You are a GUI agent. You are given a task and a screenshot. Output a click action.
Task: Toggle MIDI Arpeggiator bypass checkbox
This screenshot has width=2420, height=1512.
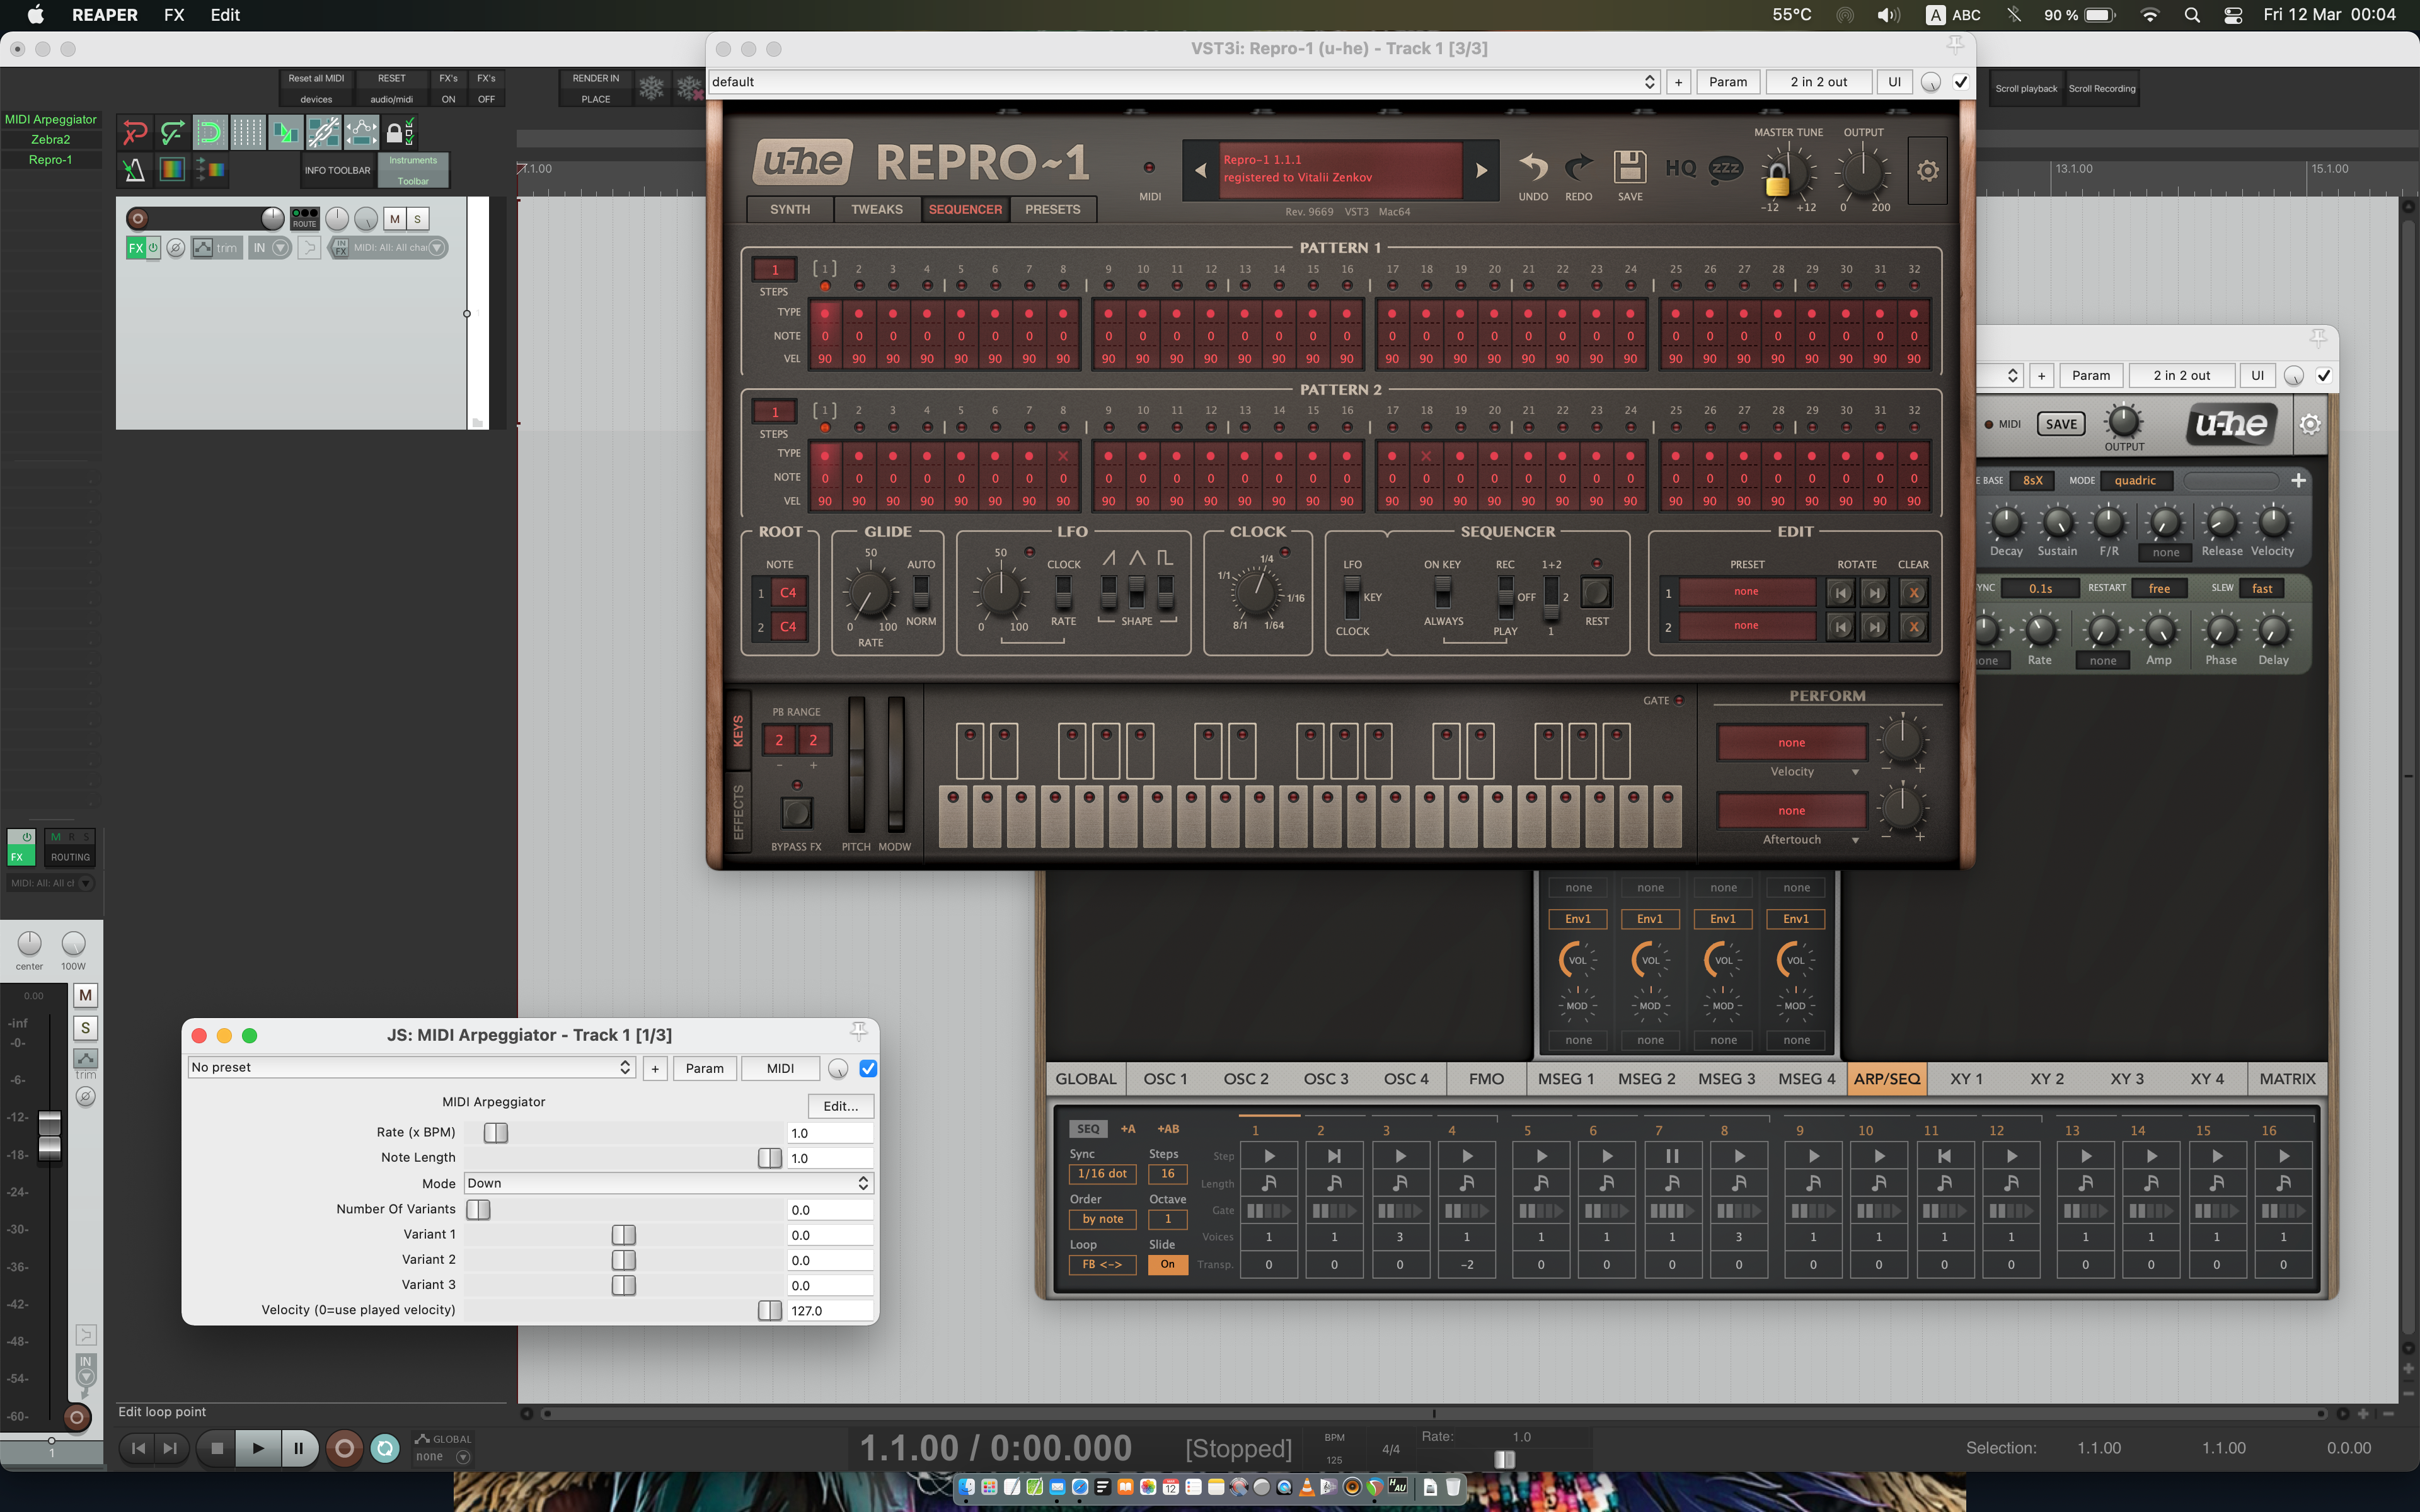pos(868,1068)
